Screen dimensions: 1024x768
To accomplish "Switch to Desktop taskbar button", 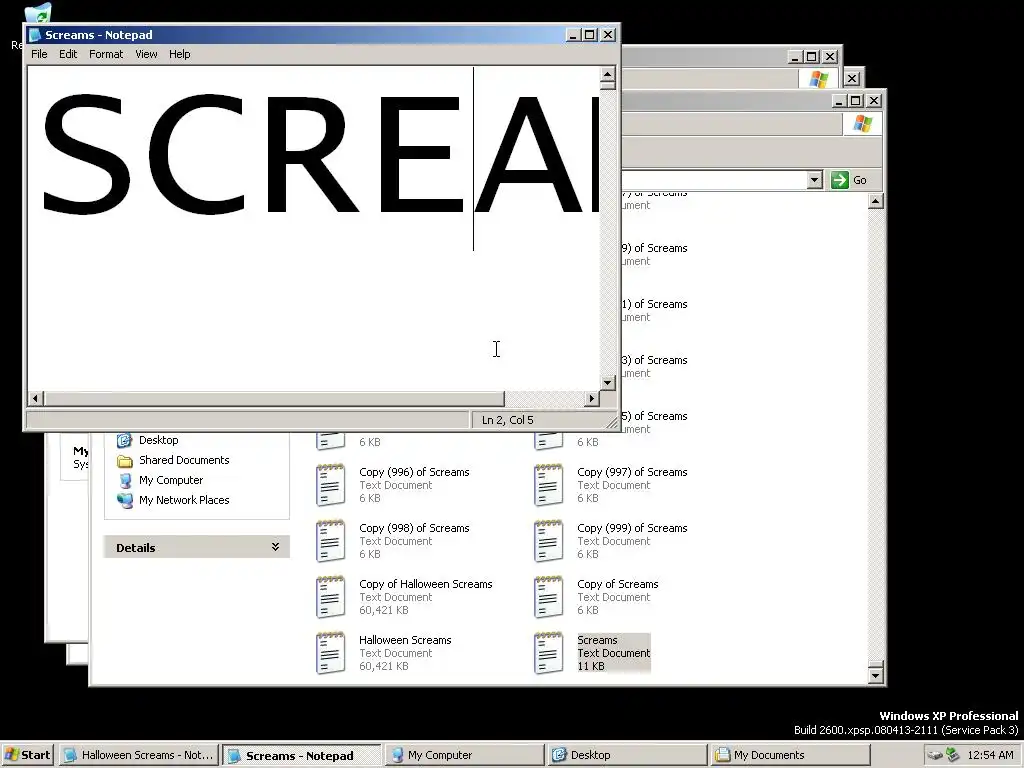I will (x=627, y=756).
